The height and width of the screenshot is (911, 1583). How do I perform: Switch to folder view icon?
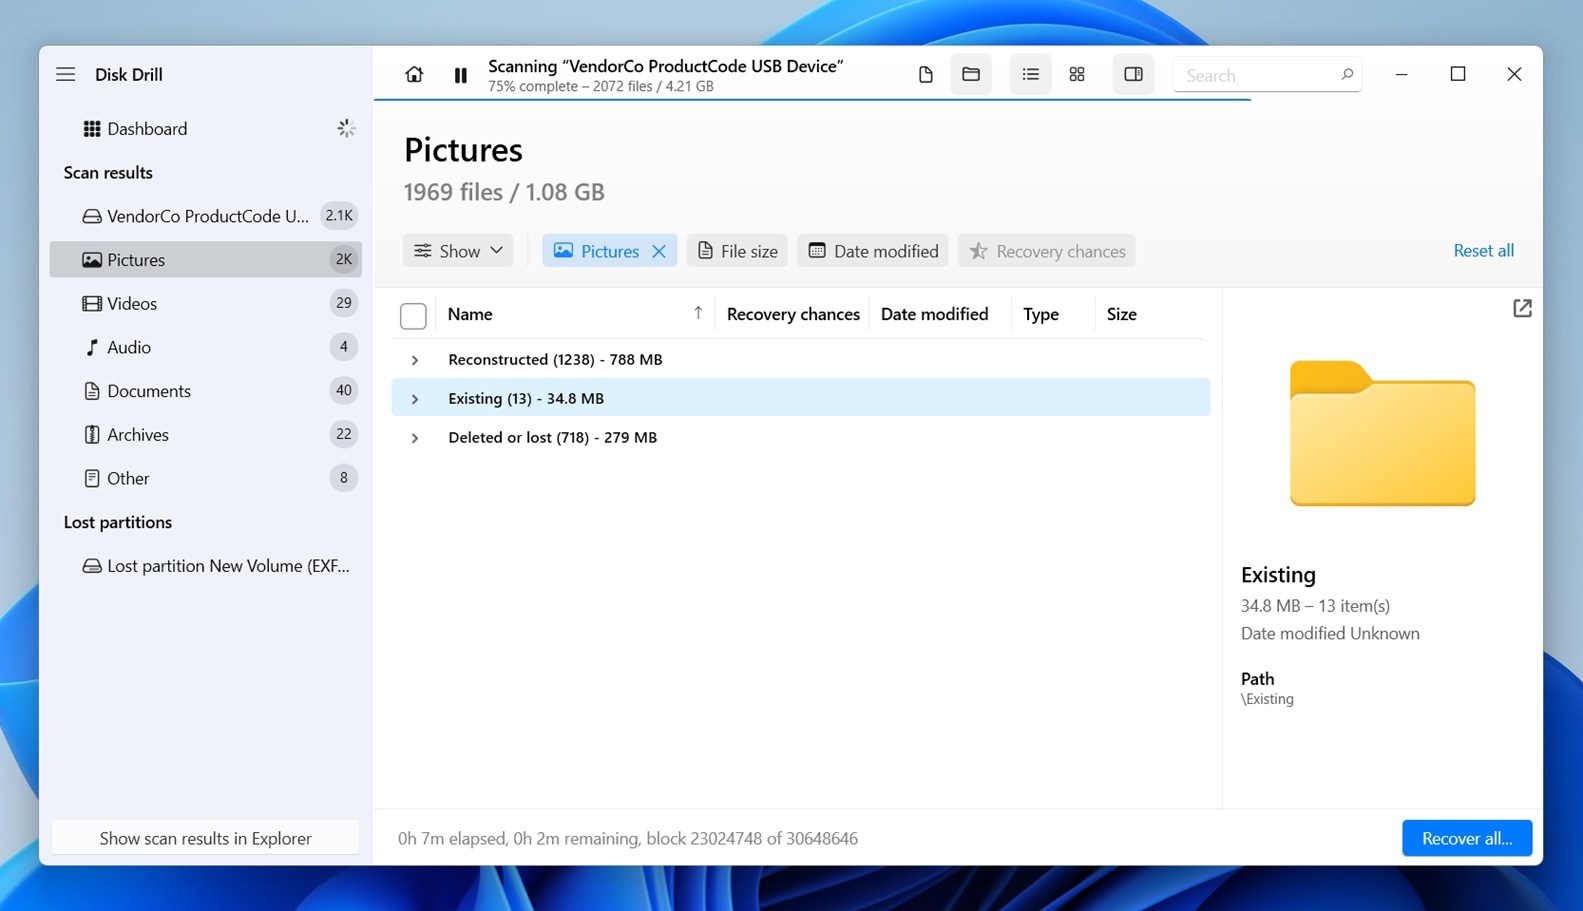pos(970,75)
